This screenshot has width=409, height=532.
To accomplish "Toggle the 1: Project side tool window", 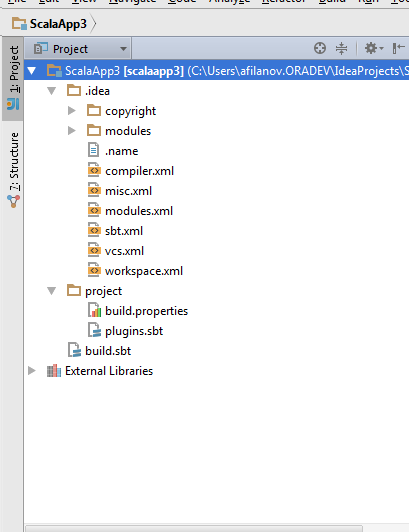I will point(13,78).
